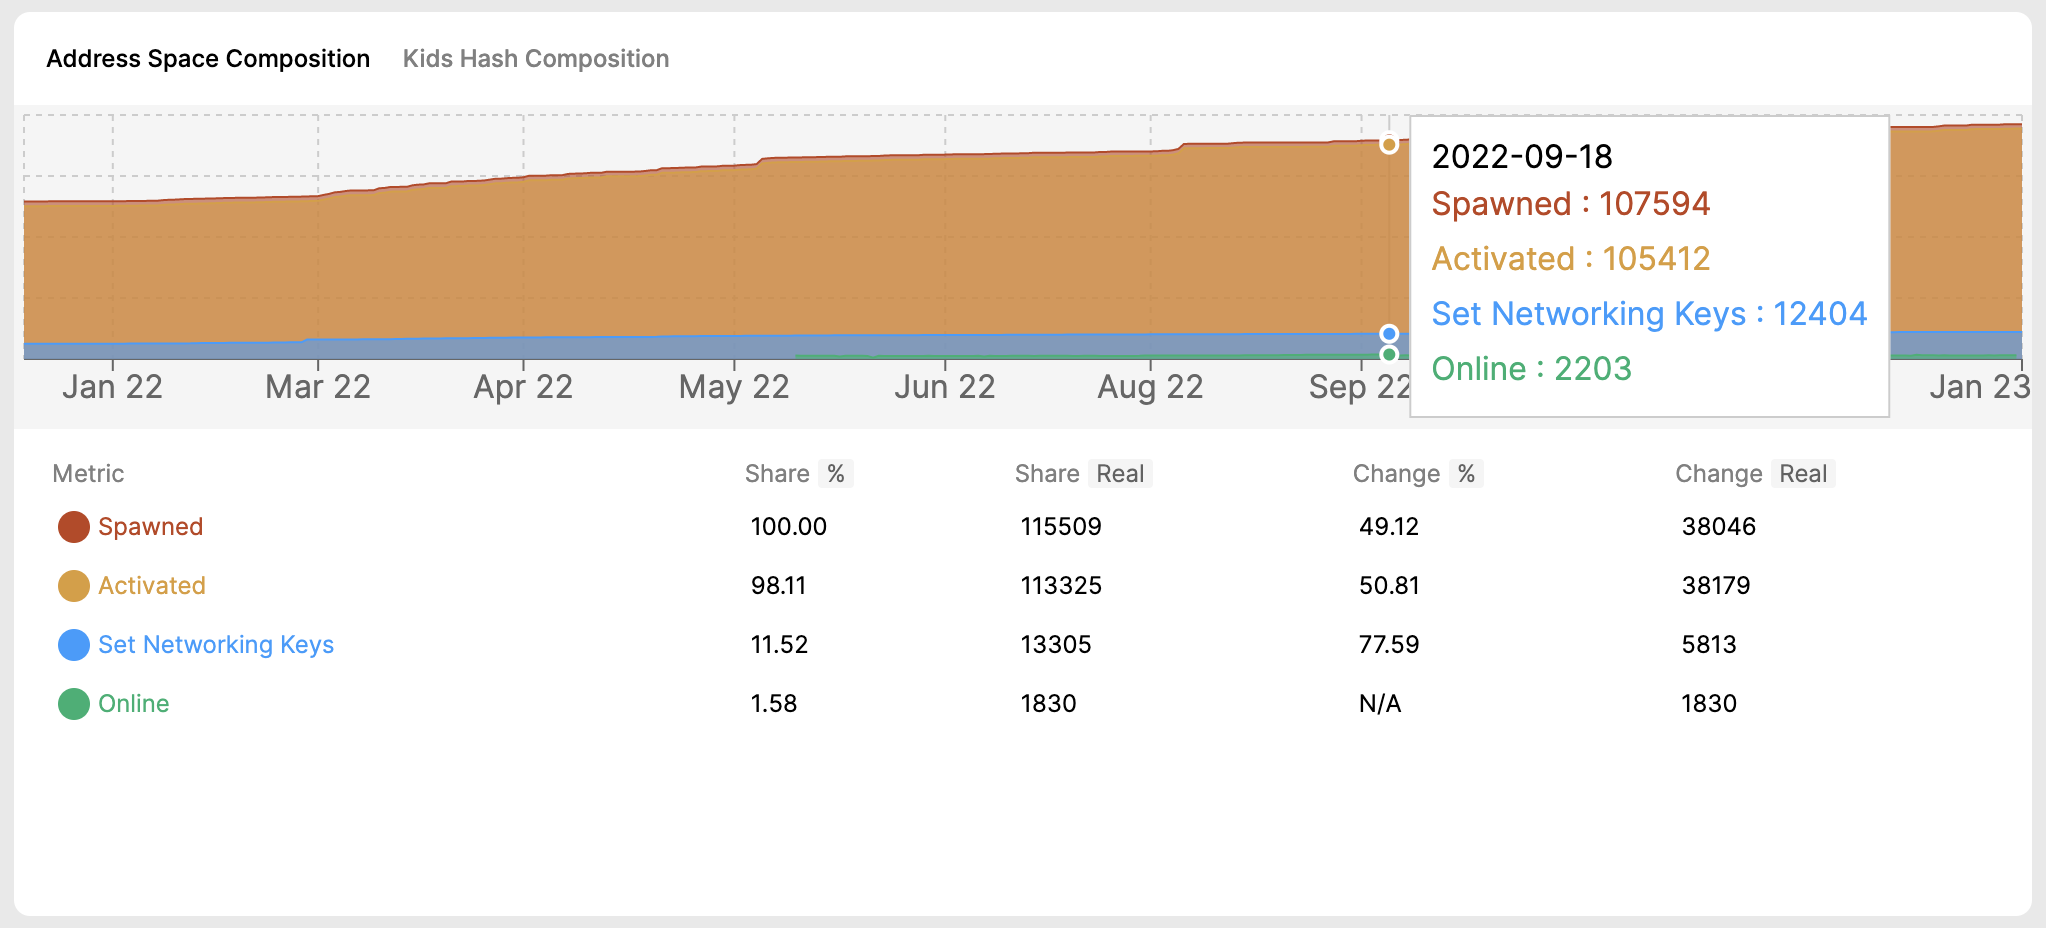Screen dimensions: 2046x928
Task: Toggle the Spawned series red dot
Action: 74,527
